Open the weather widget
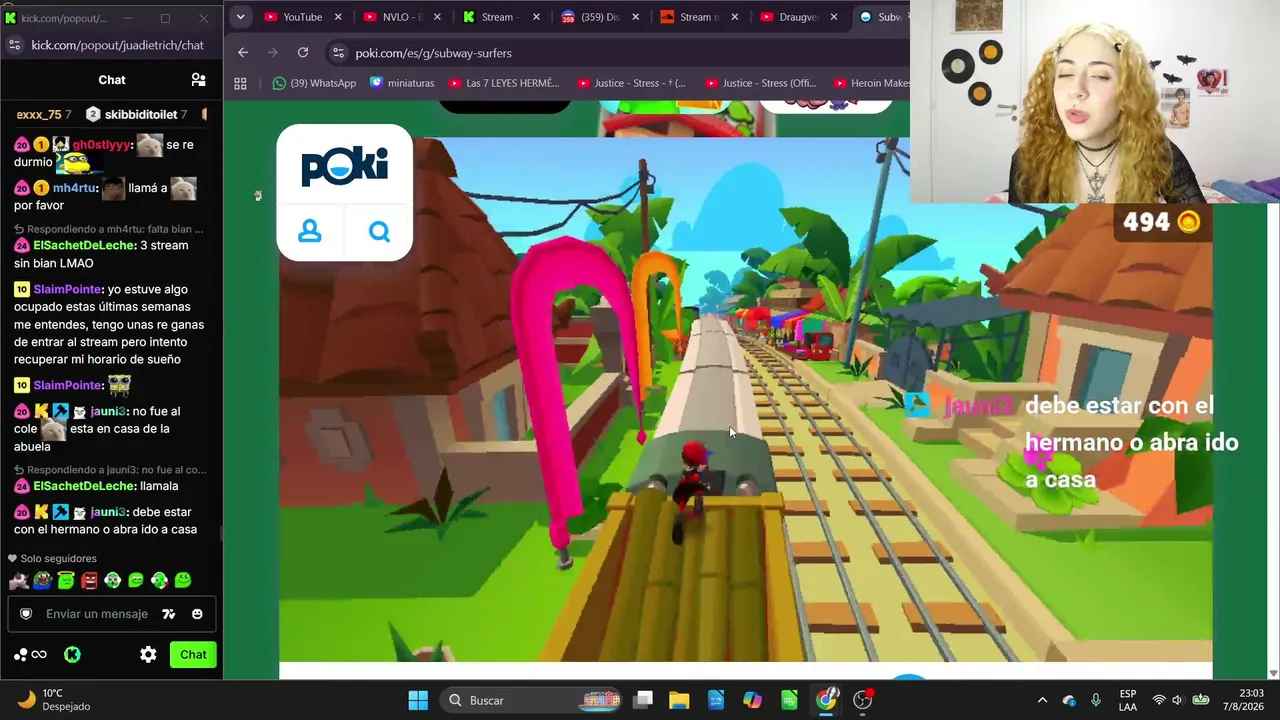This screenshot has height=720, width=1280. [x=55, y=700]
